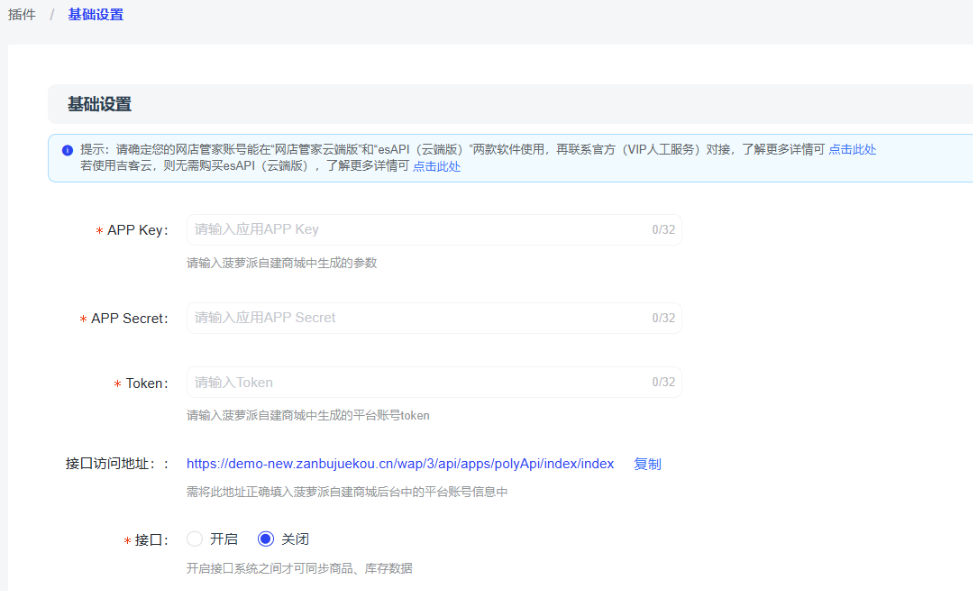The height and width of the screenshot is (591, 973).
Task: Open the demo-new.zanbujuekou.cn API URL
Action: (x=400, y=464)
